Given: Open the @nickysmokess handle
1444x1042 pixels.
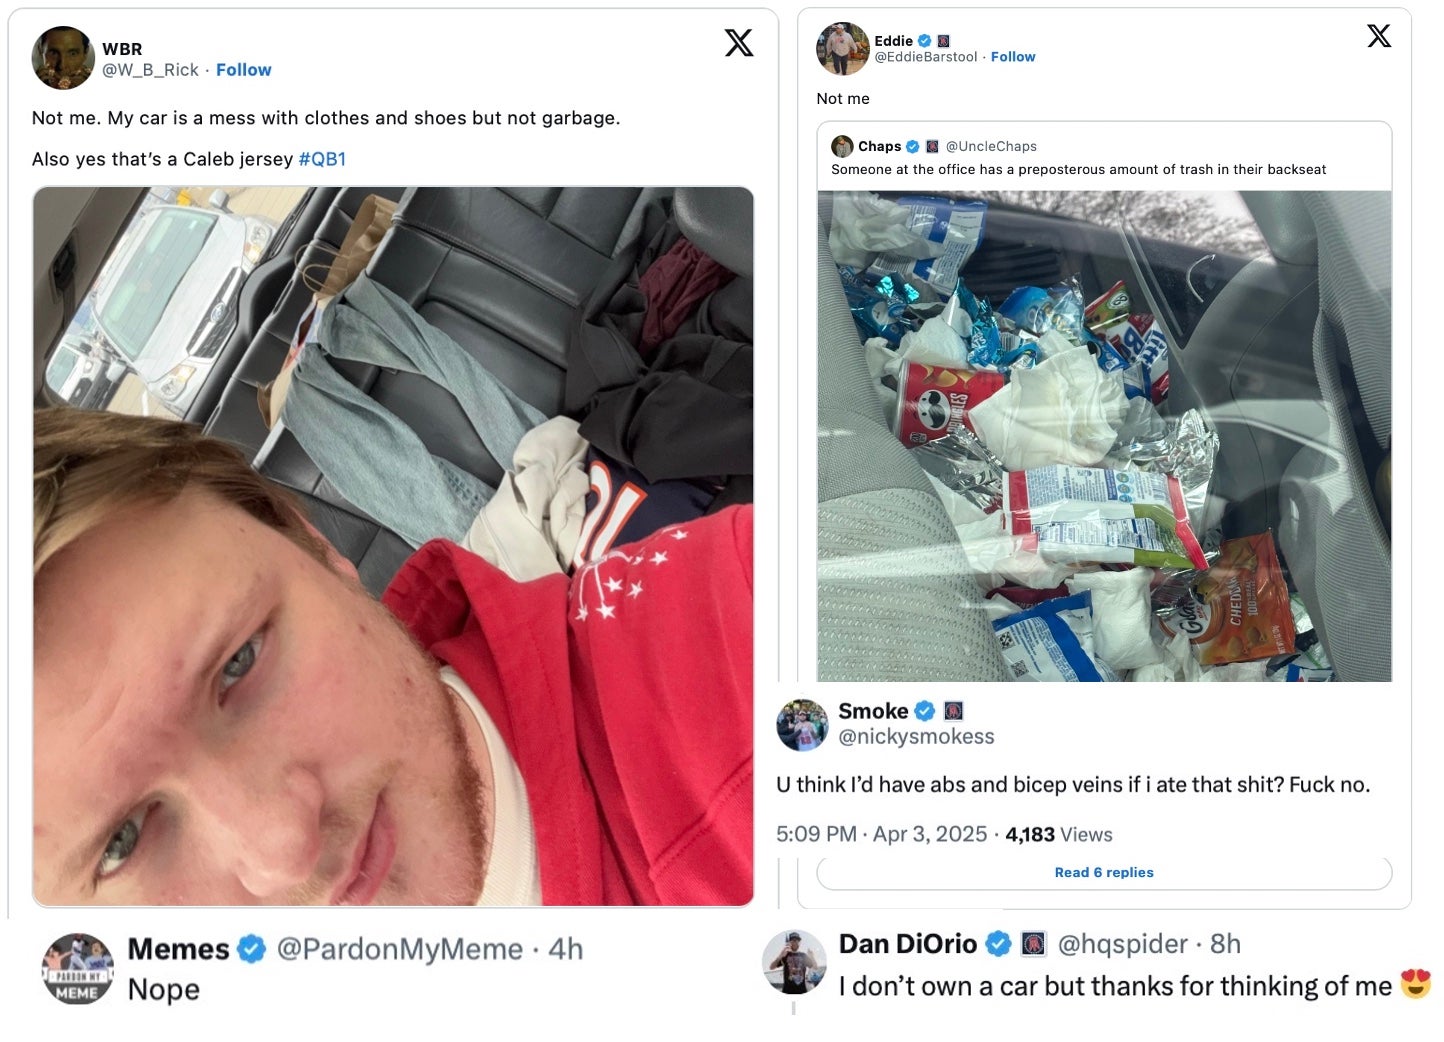Looking at the screenshot, I should [916, 737].
